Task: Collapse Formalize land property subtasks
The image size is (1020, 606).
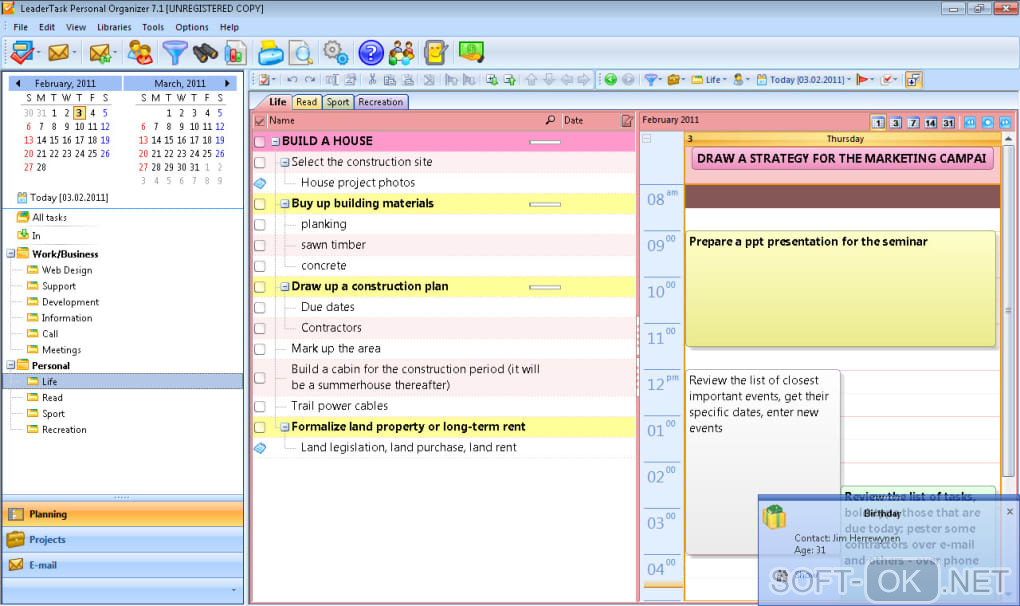Action: point(284,427)
